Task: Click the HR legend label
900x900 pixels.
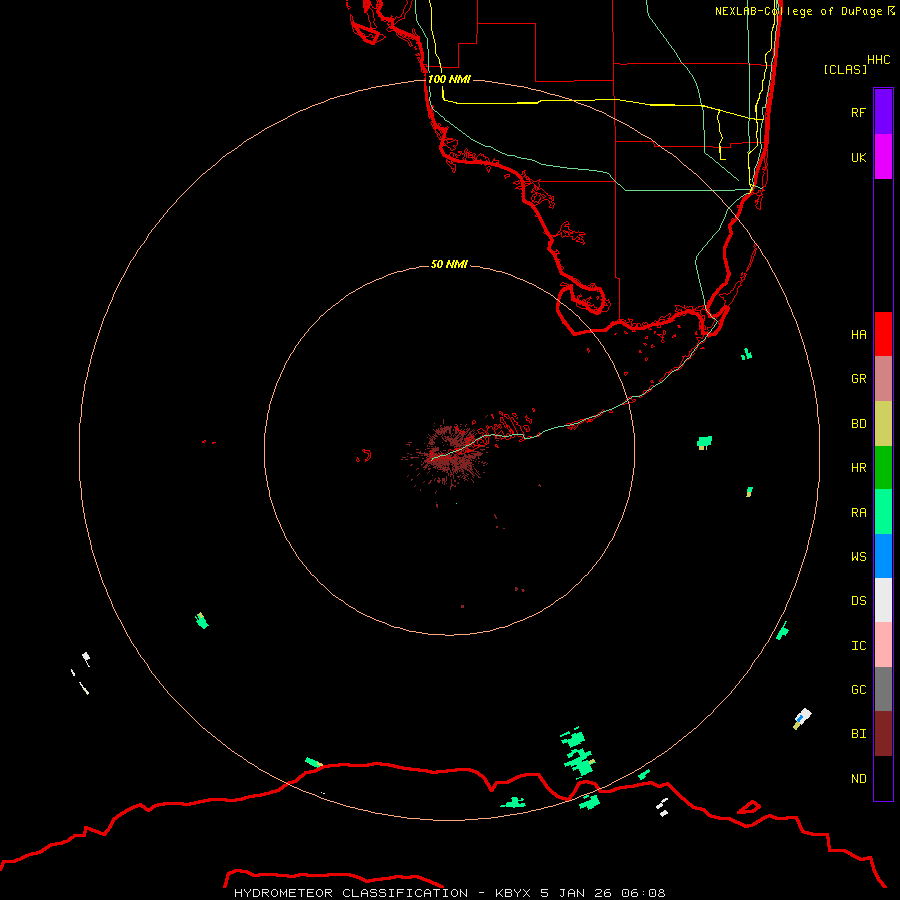Action: point(859,468)
